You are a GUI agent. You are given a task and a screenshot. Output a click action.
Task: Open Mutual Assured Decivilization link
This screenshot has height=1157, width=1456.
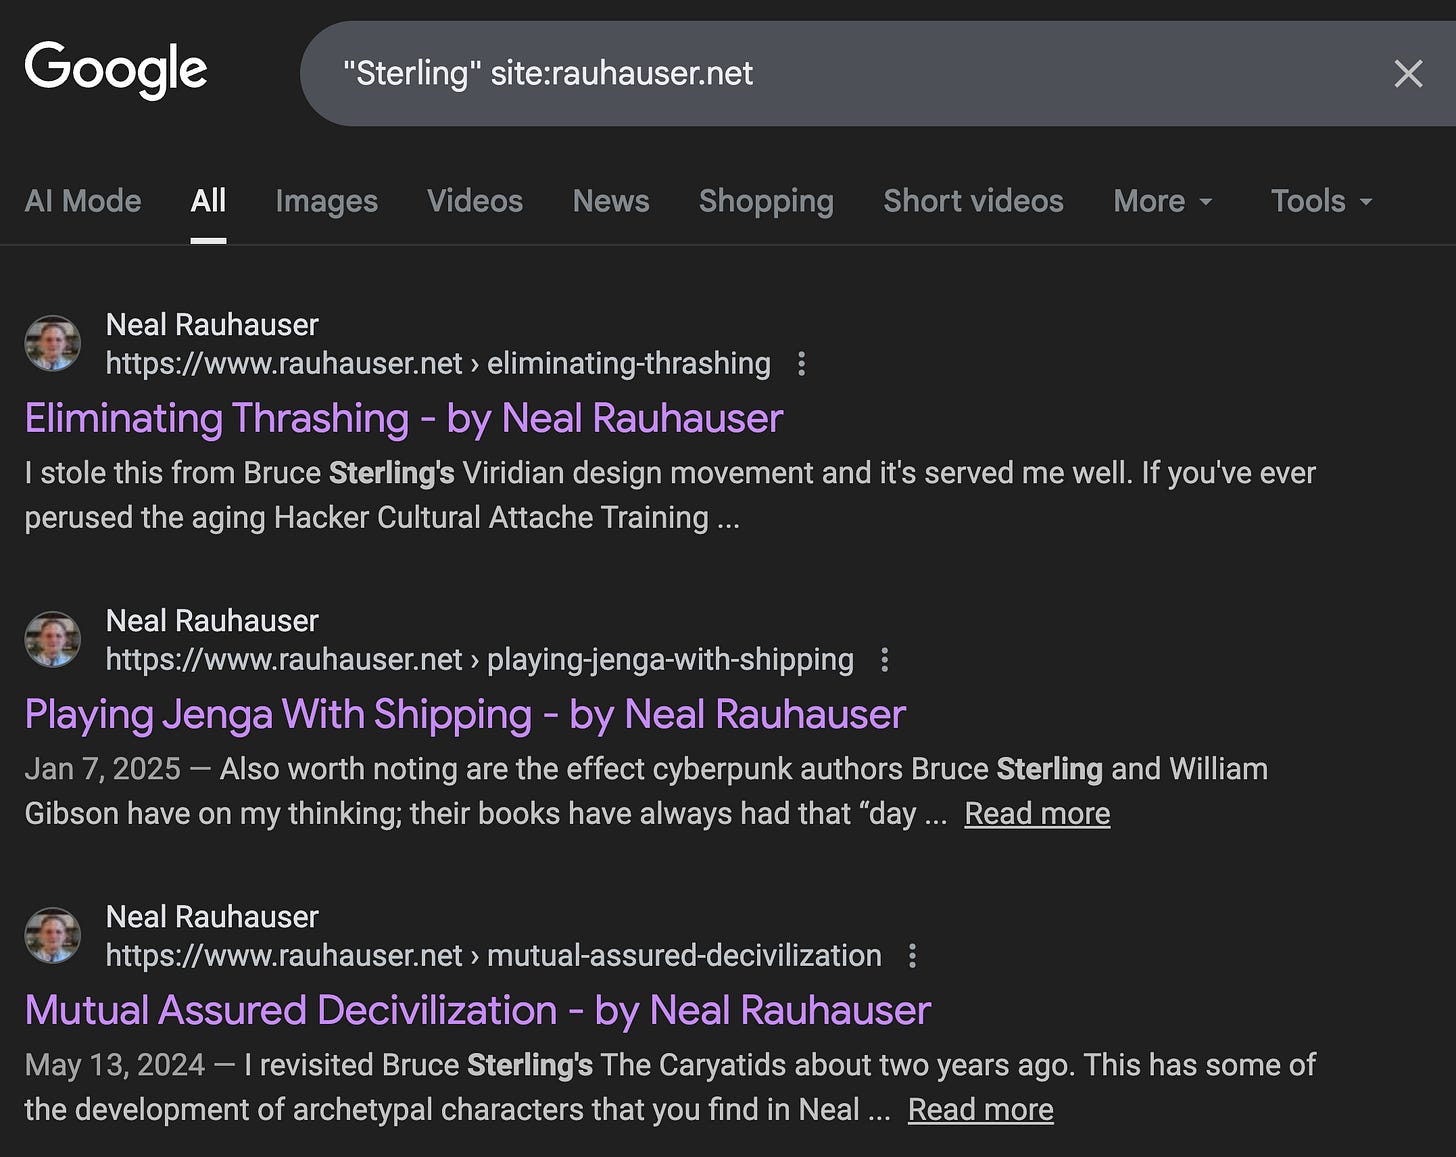pos(478,1010)
